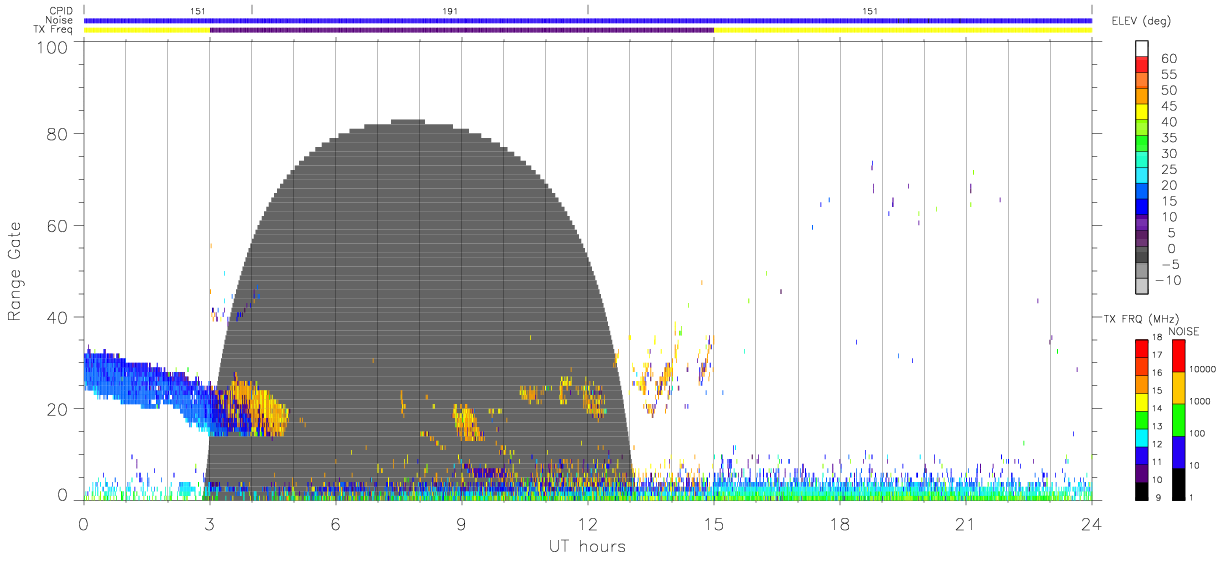Click the 80 tick label on Range Gate axis

click(x=56, y=134)
